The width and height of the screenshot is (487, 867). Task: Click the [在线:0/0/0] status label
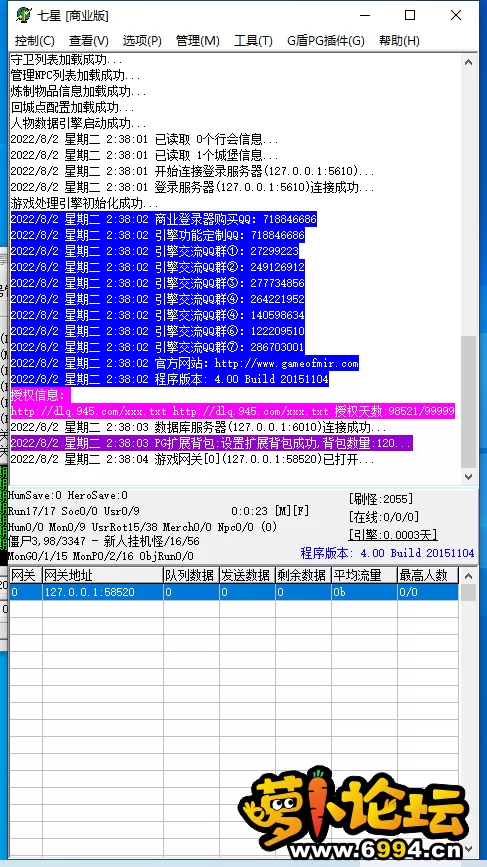click(384, 517)
